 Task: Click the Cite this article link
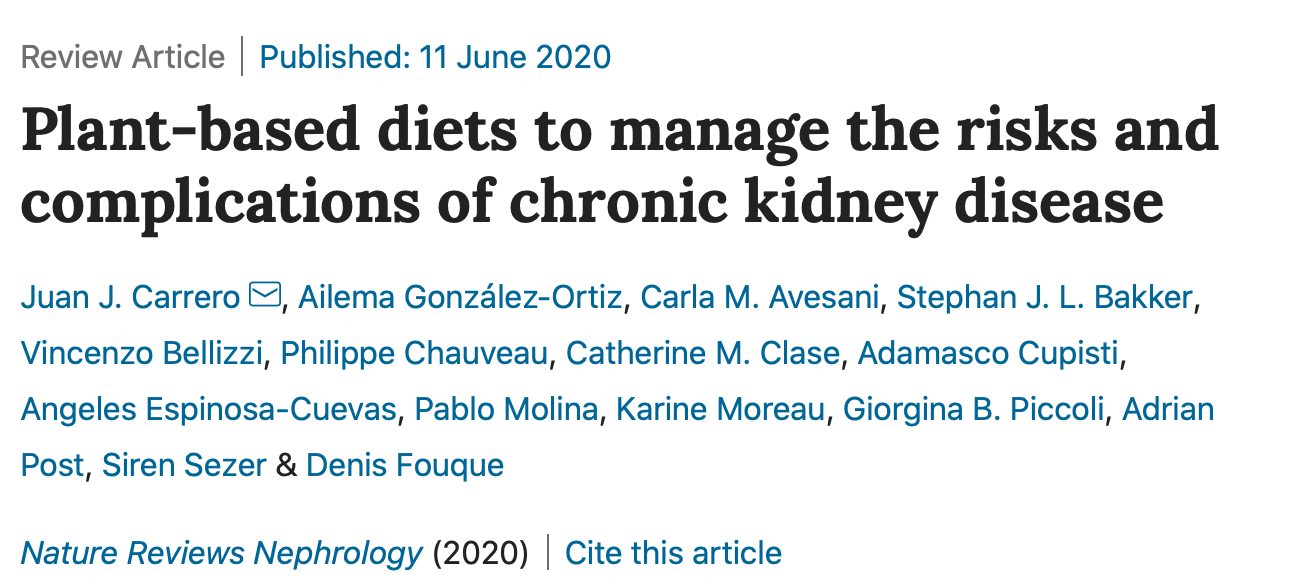[x=673, y=553]
